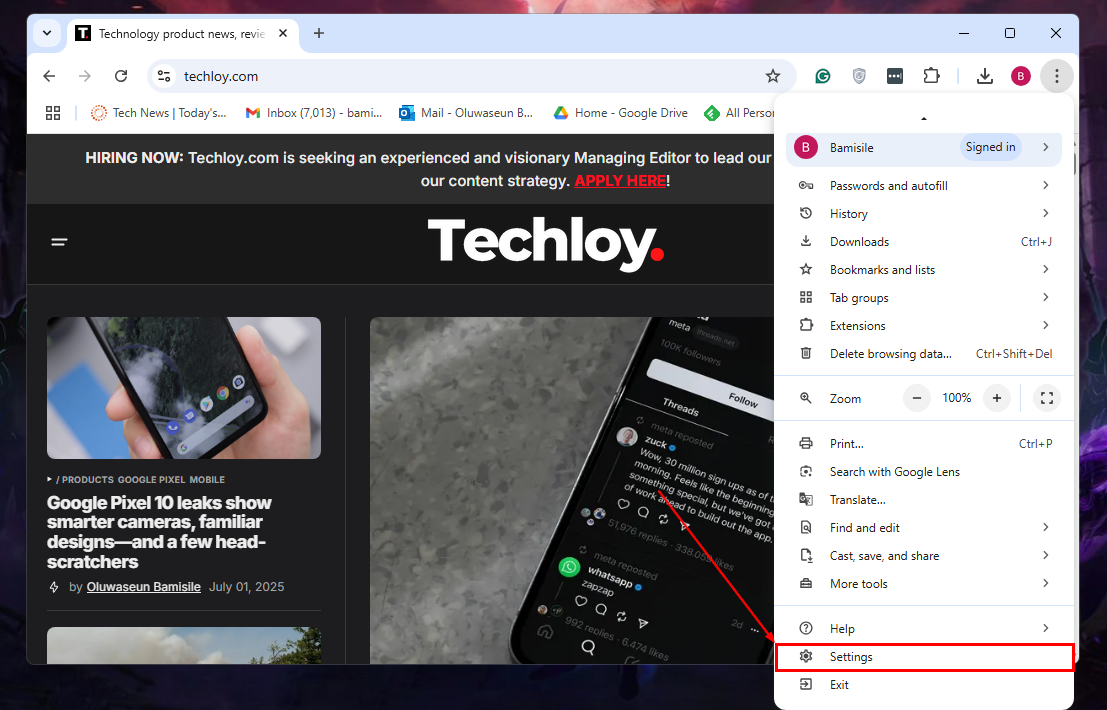Open the tab search dropdown arrow

(x=47, y=33)
